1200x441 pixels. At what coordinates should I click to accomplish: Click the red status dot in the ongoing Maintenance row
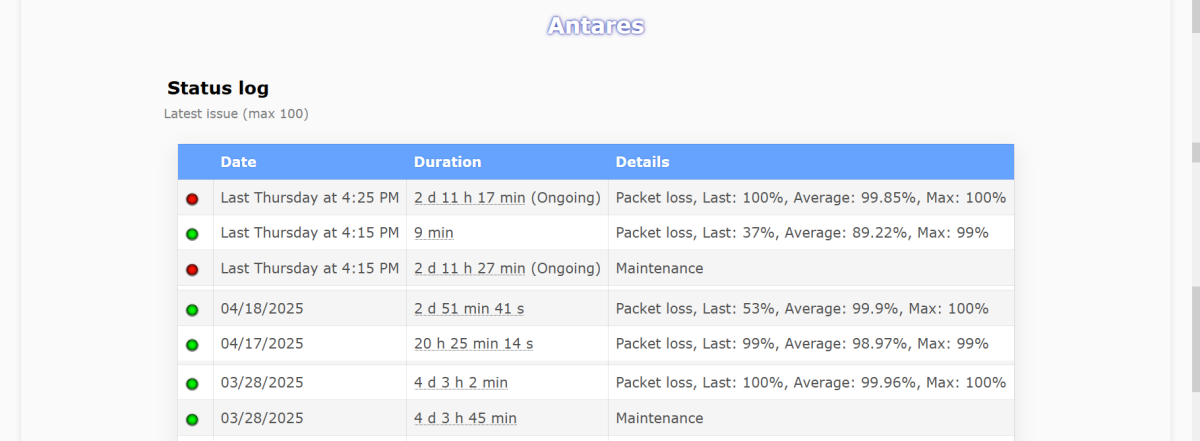[x=192, y=269]
